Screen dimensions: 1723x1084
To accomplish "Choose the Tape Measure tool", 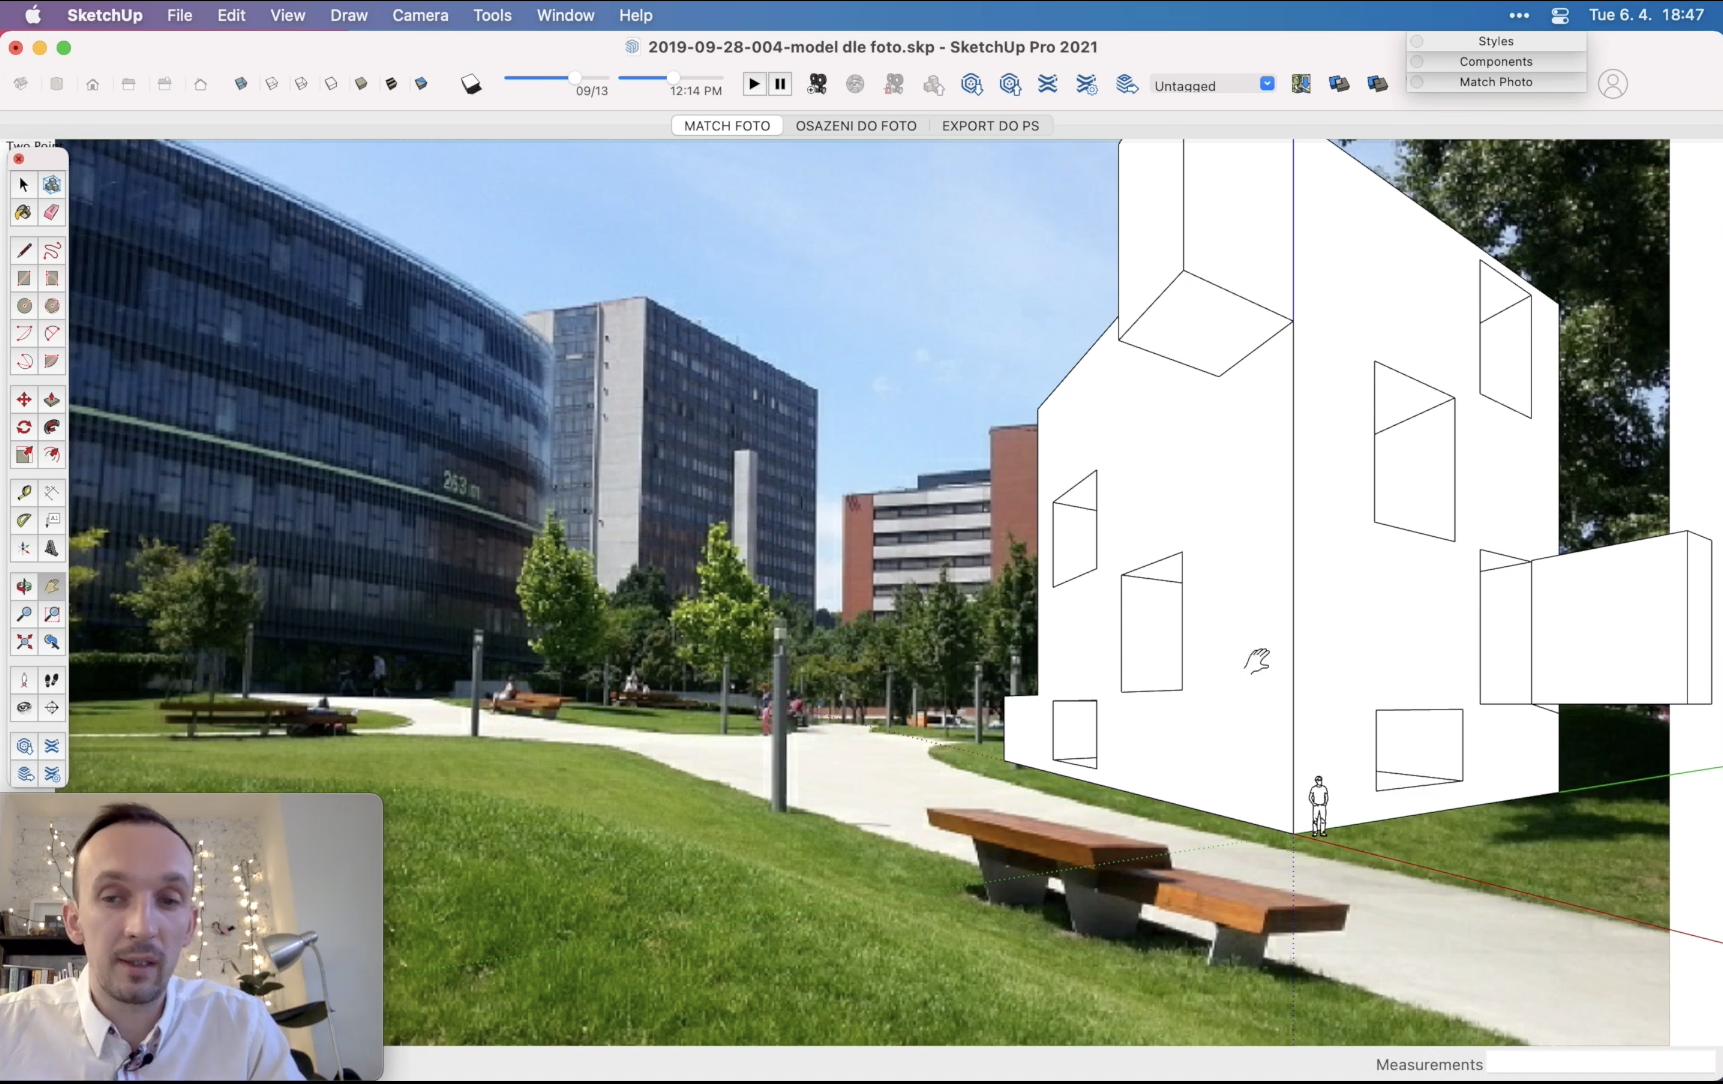I will pos(24,493).
